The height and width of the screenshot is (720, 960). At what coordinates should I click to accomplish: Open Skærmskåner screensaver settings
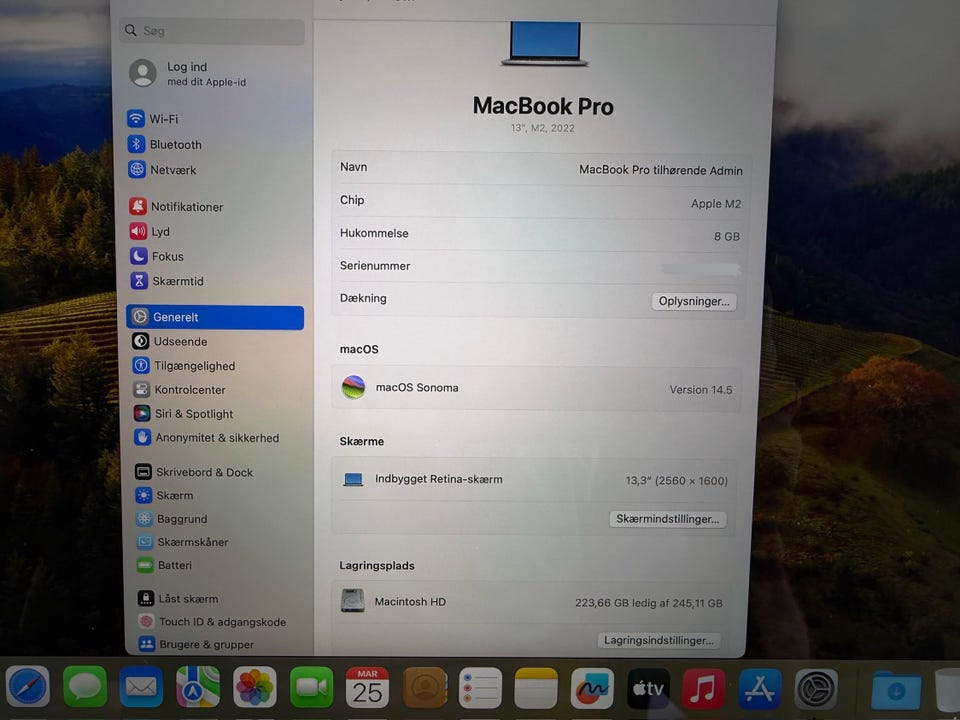(x=183, y=542)
